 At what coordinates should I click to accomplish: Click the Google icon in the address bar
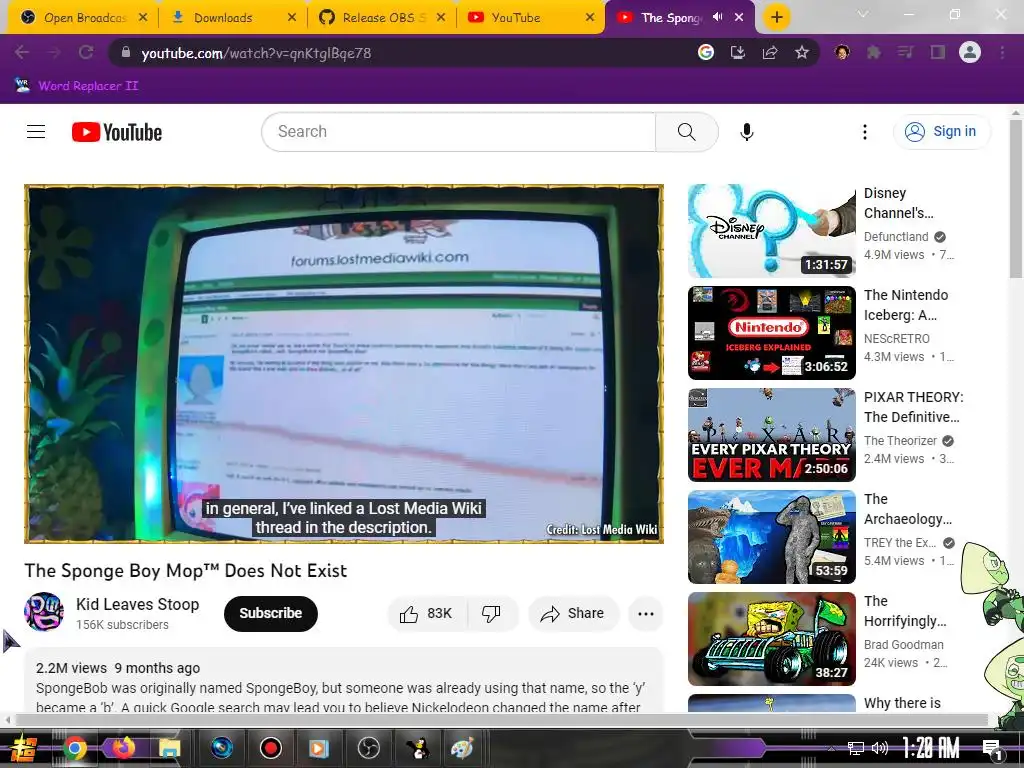click(705, 52)
